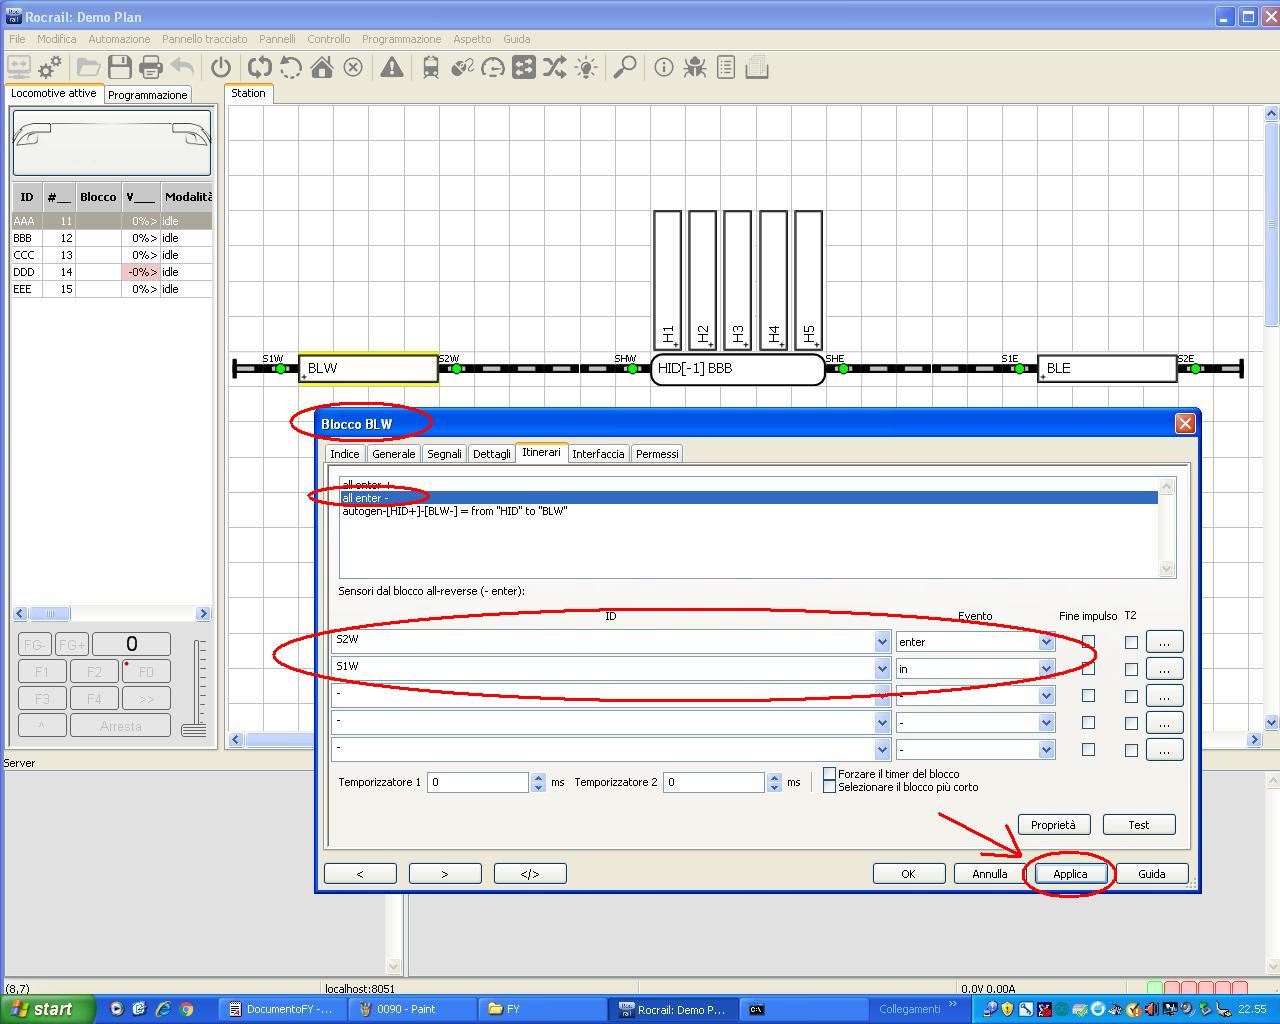The height and width of the screenshot is (1024, 1280).
Task: Open the S1W sensor ID dropdown
Action: click(x=882, y=669)
